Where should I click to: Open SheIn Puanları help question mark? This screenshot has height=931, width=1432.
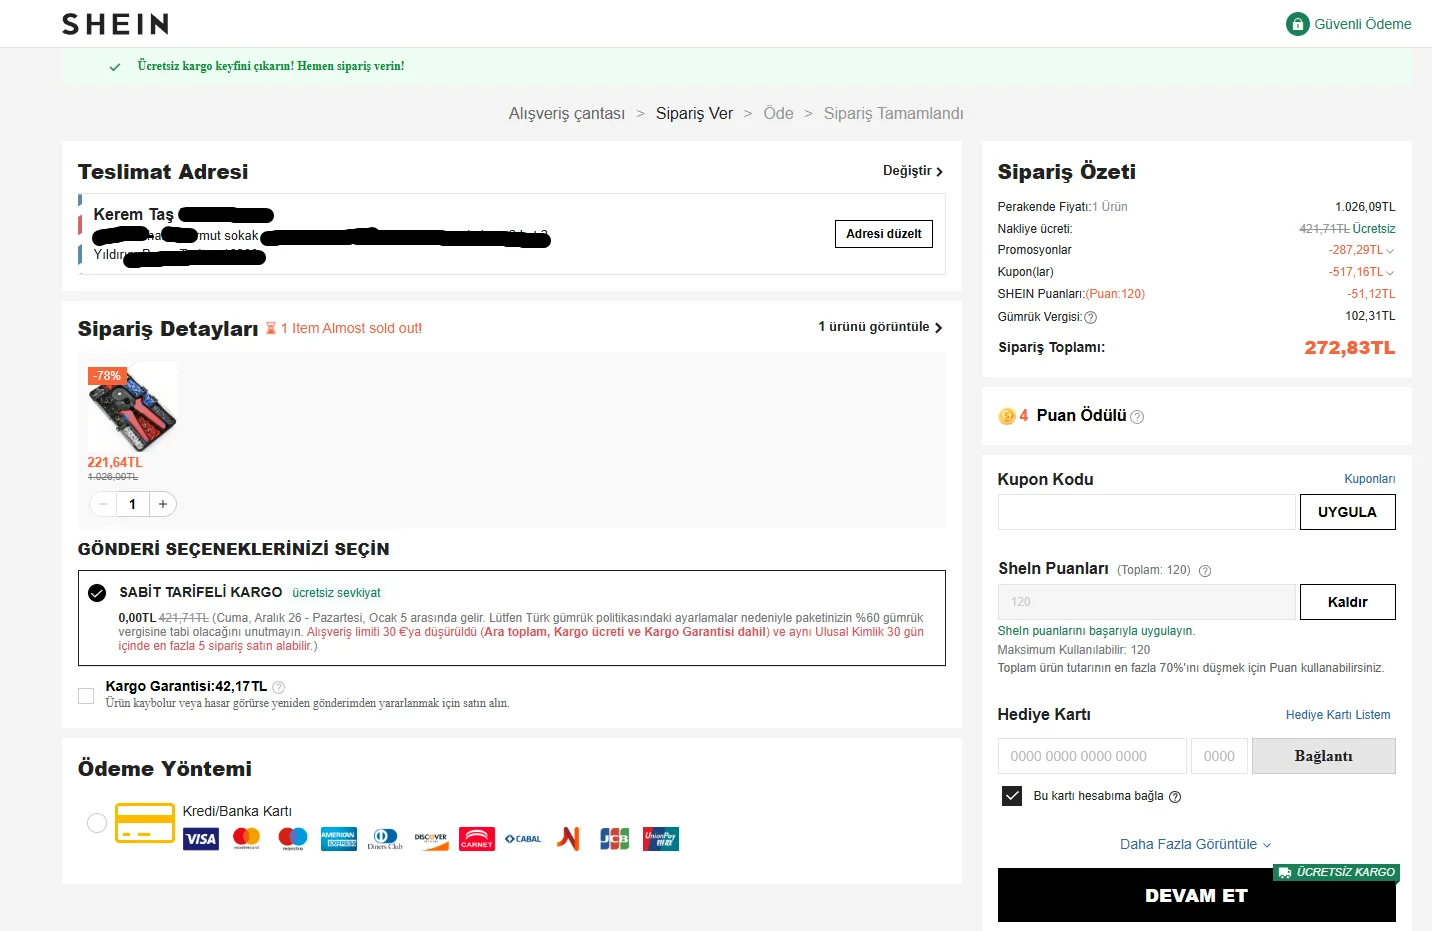pos(1205,571)
